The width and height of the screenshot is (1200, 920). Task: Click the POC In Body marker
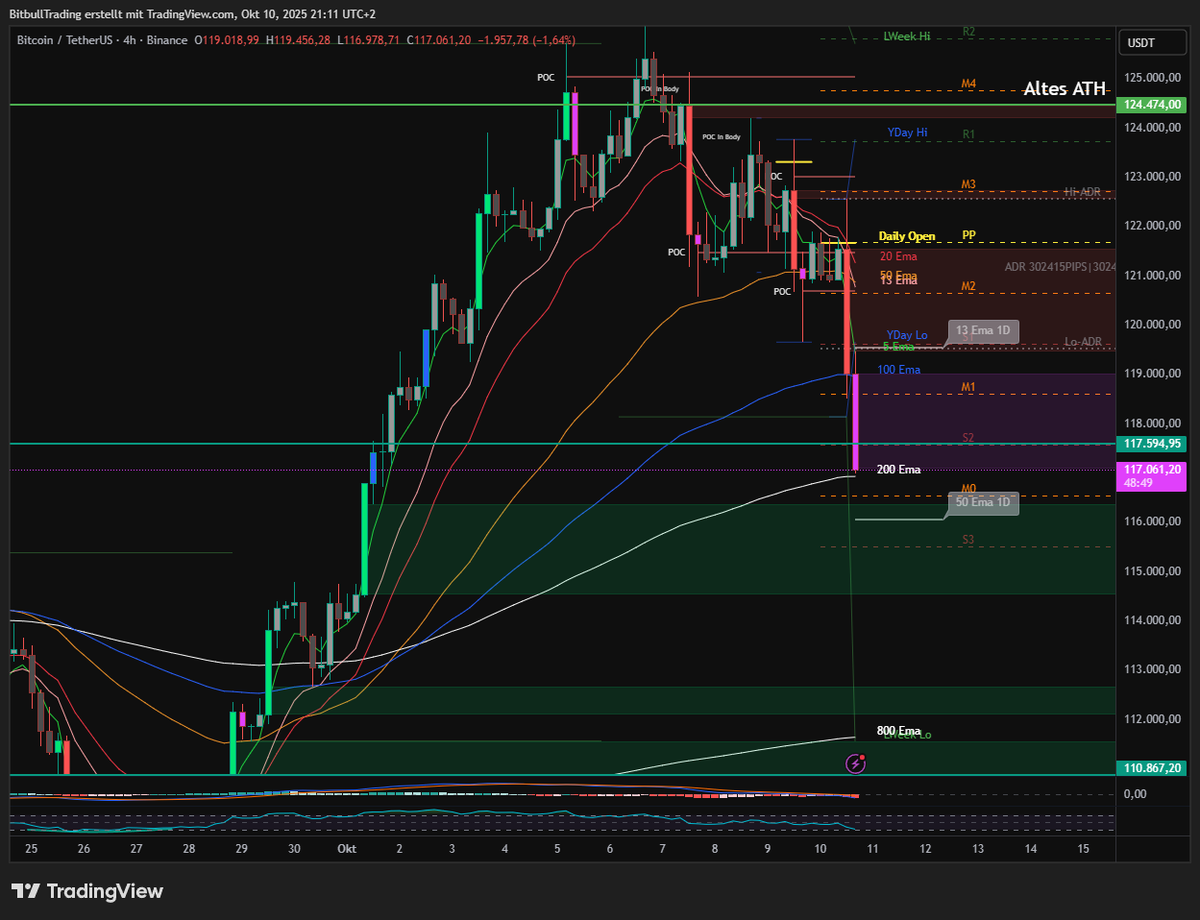[x=723, y=137]
